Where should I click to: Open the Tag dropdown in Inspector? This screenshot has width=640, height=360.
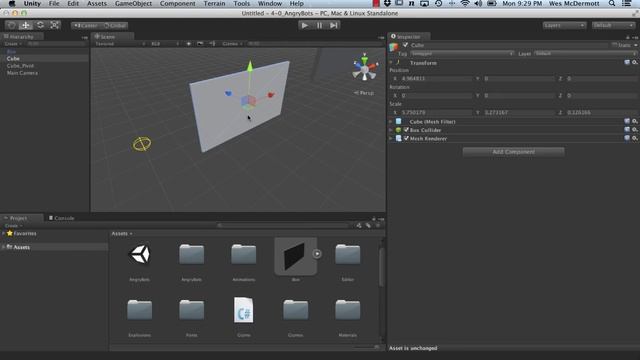click(461, 54)
